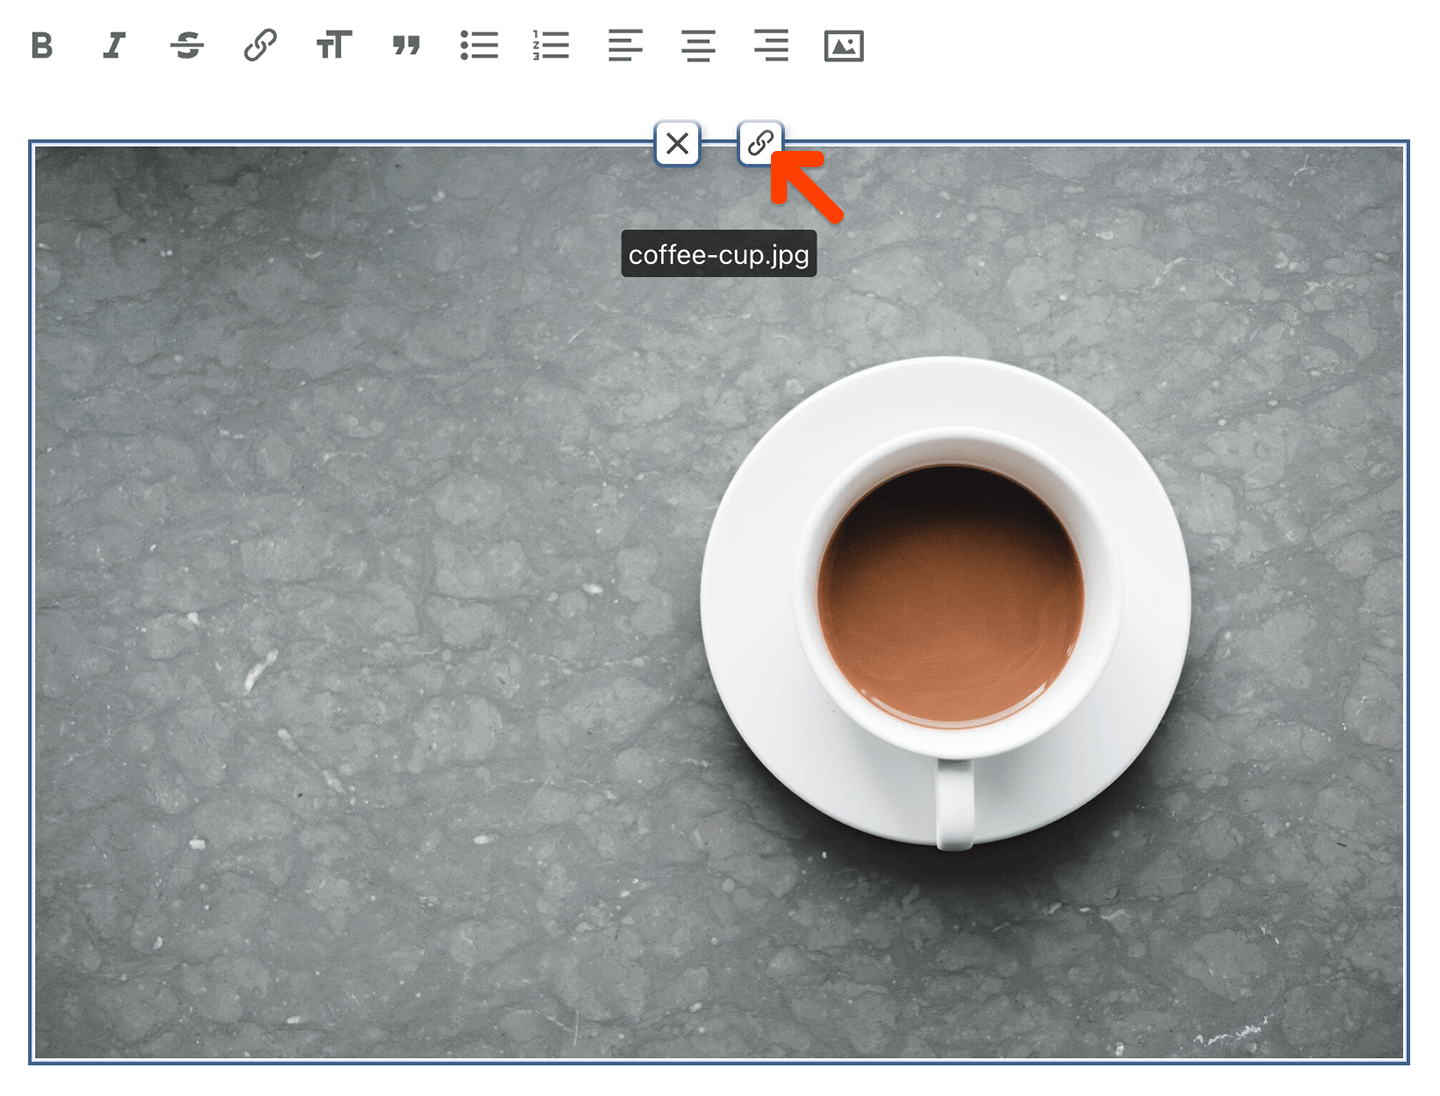Image resolution: width=1440 pixels, height=1096 pixels.
Task: Toggle bold formatting in the toolbar
Action: 42,46
